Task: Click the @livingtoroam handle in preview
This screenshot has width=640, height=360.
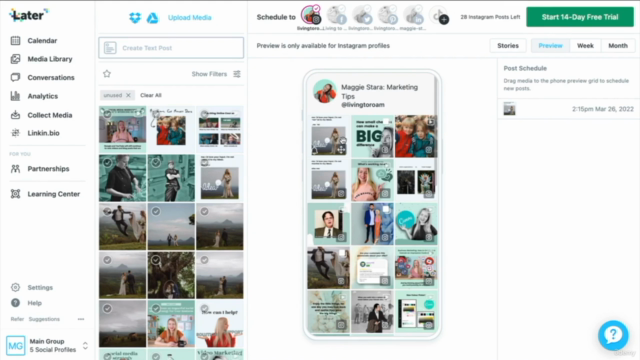Action: [x=363, y=105]
